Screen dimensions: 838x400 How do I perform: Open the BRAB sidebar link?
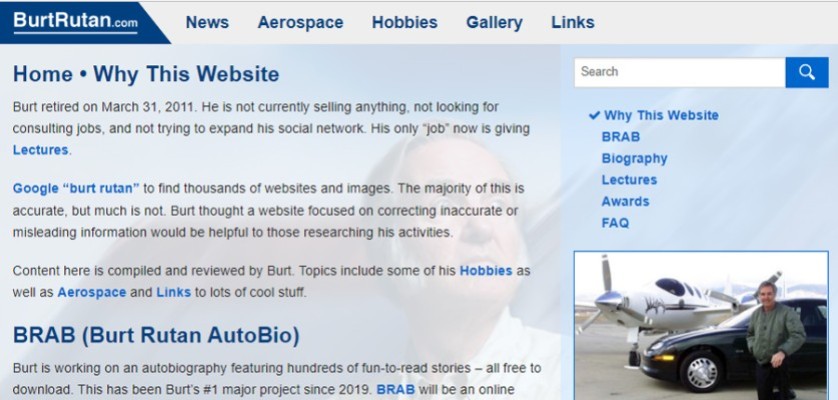[620, 137]
